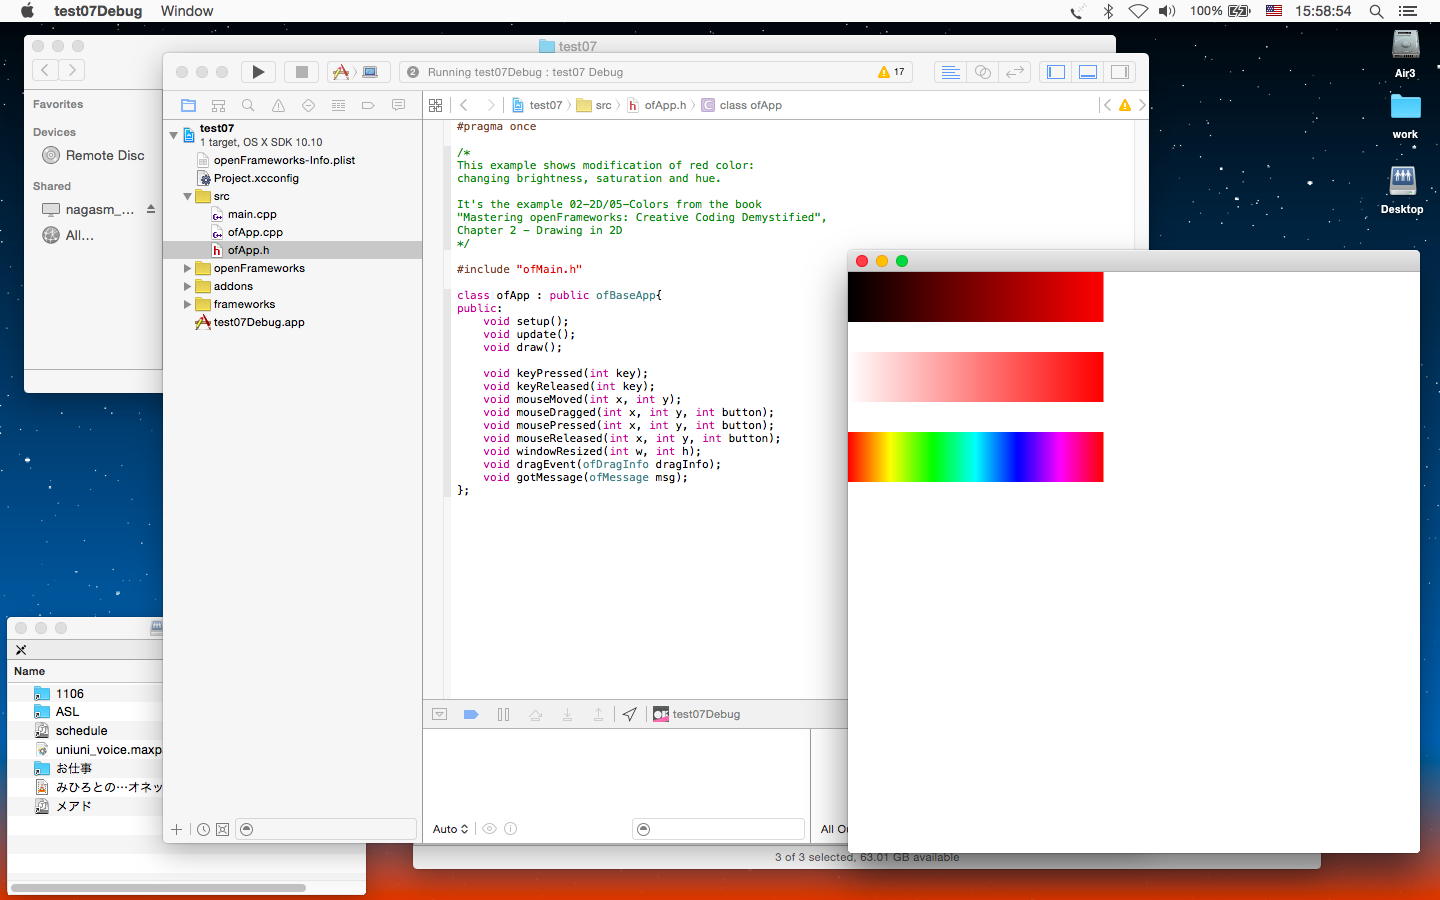Stop the running test07Debug app

click(x=301, y=72)
